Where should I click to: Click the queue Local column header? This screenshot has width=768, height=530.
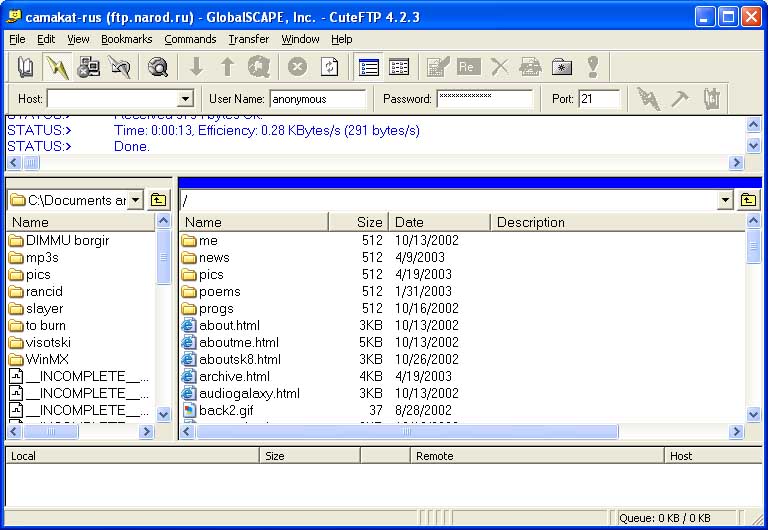[x=132, y=456]
